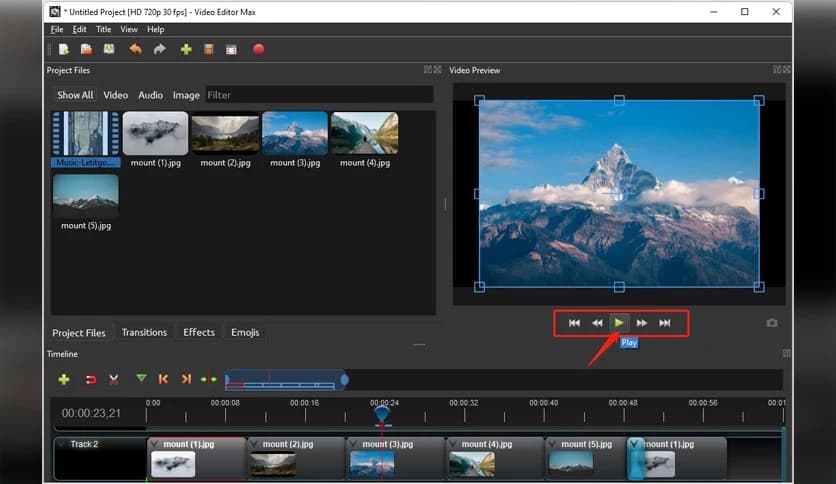Select mount (3).jpg in Project Files
The height and width of the screenshot is (484, 836).
click(295, 139)
